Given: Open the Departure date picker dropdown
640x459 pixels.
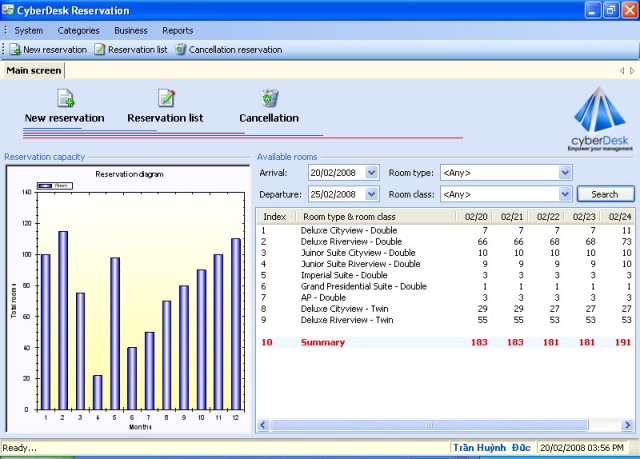Looking at the screenshot, I should [372, 194].
